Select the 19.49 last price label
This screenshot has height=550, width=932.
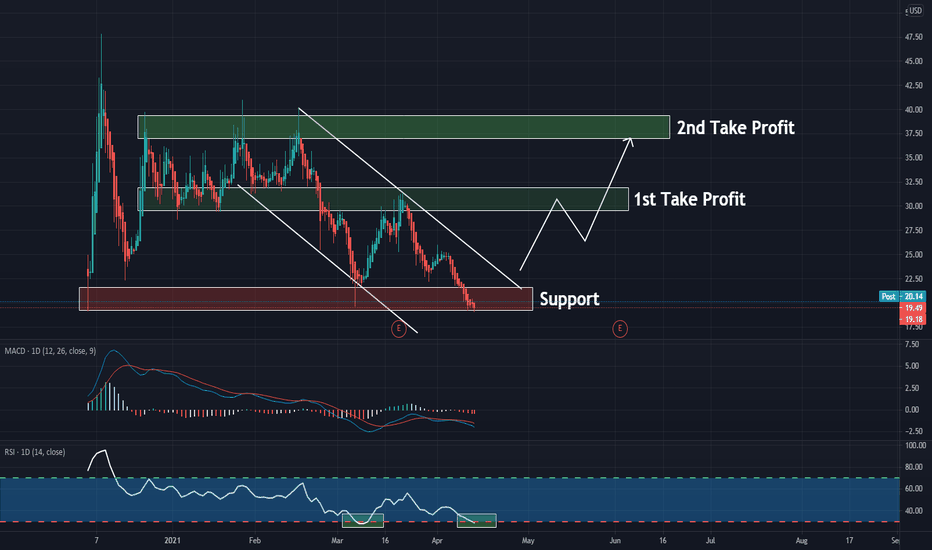pos(913,308)
